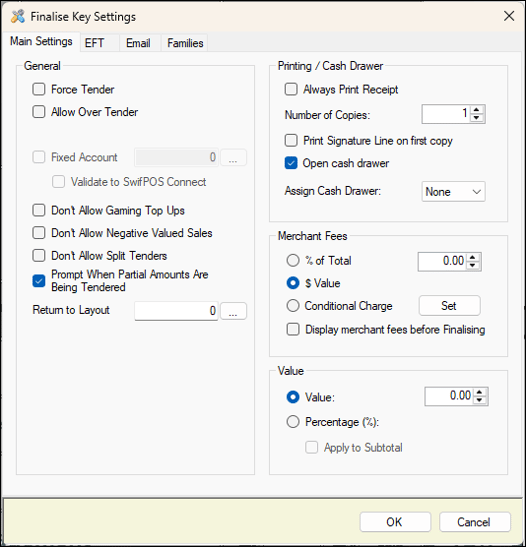This screenshot has height=547, width=526.
Task: Click the Value amount field
Action: pos(448,396)
